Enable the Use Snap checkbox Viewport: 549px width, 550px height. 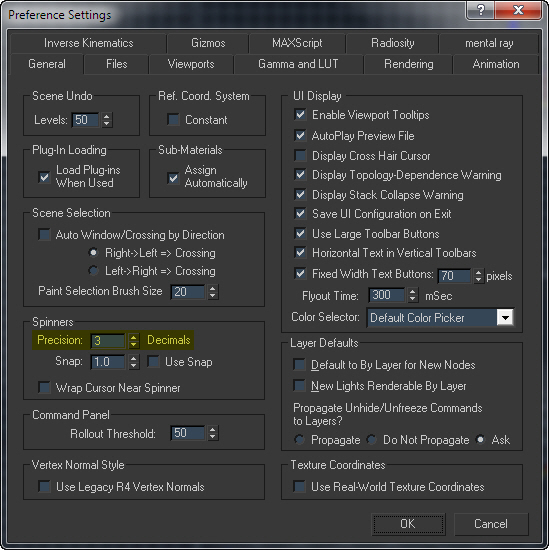(x=153, y=362)
